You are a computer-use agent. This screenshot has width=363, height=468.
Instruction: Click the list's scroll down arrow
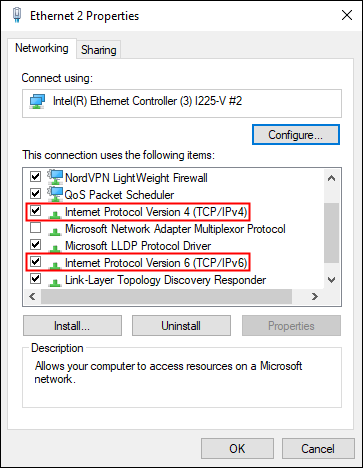tap(331, 280)
